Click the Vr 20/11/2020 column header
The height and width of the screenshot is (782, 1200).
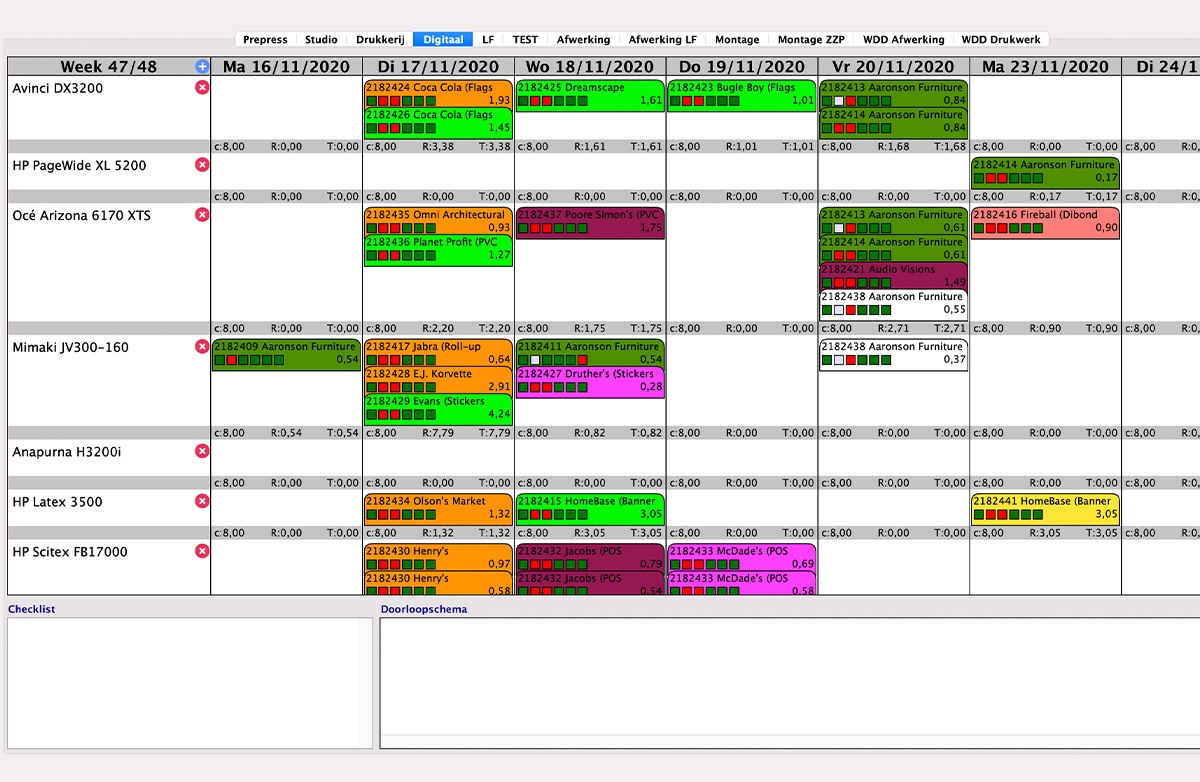pos(894,67)
